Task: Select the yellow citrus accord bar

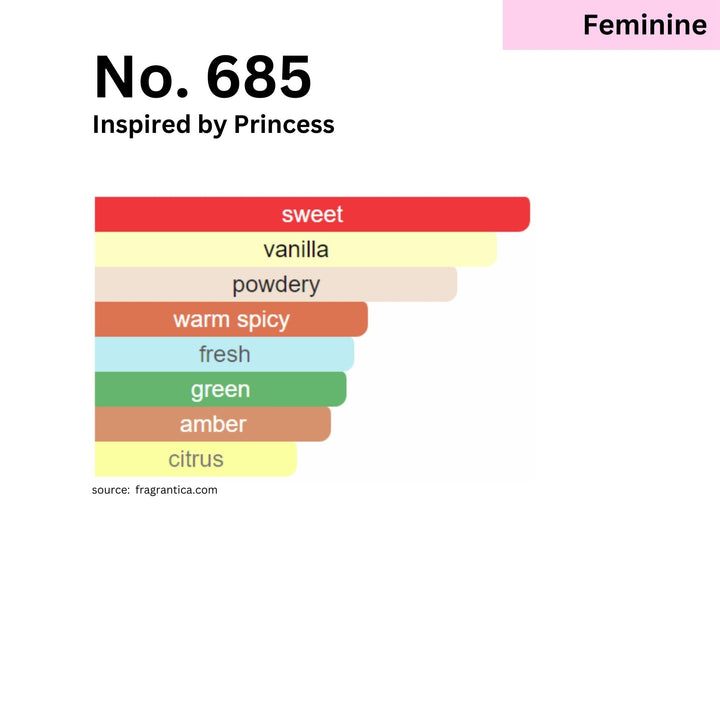Action: [x=196, y=459]
